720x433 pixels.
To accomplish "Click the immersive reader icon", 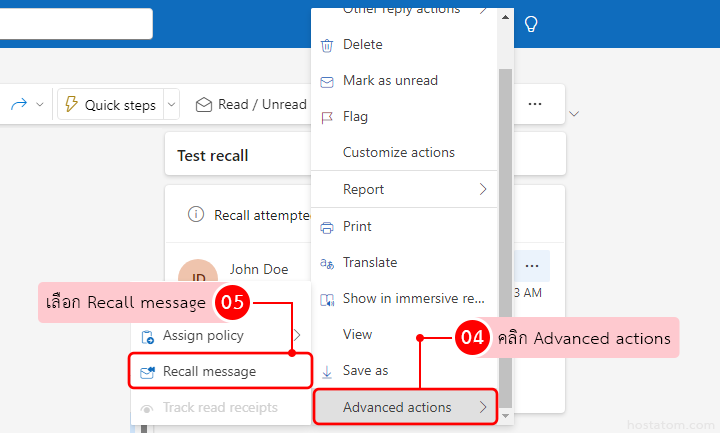I will pyautogui.click(x=326, y=299).
